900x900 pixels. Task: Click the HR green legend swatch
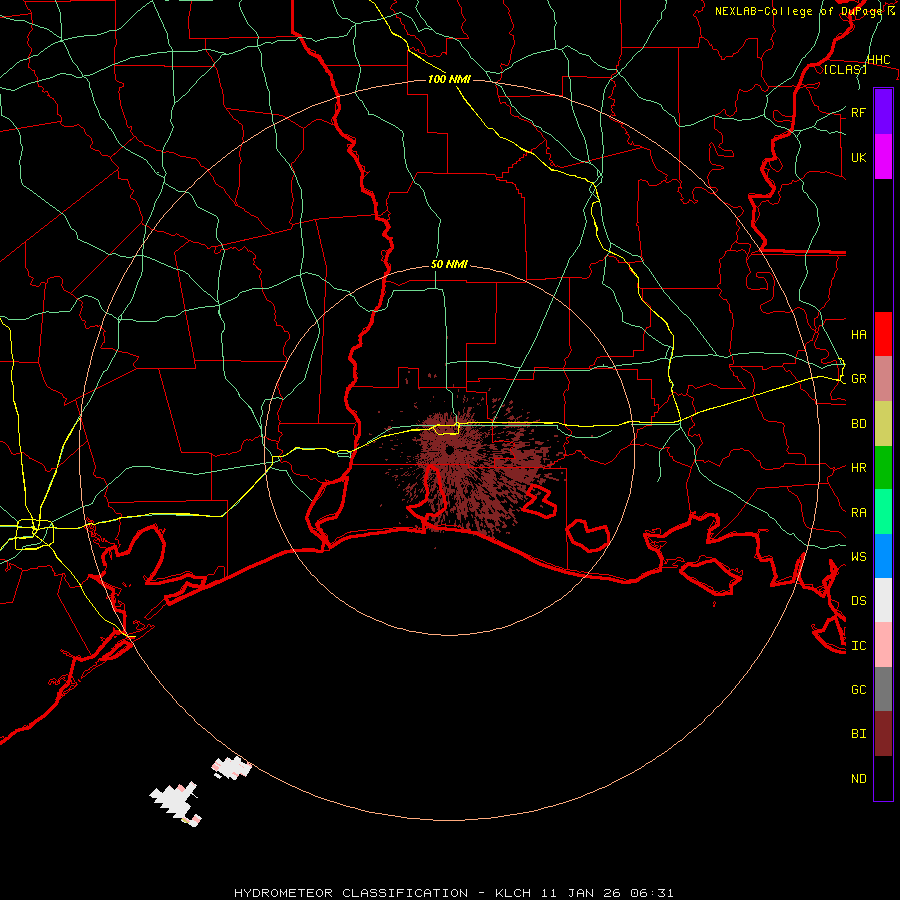point(883,468)
